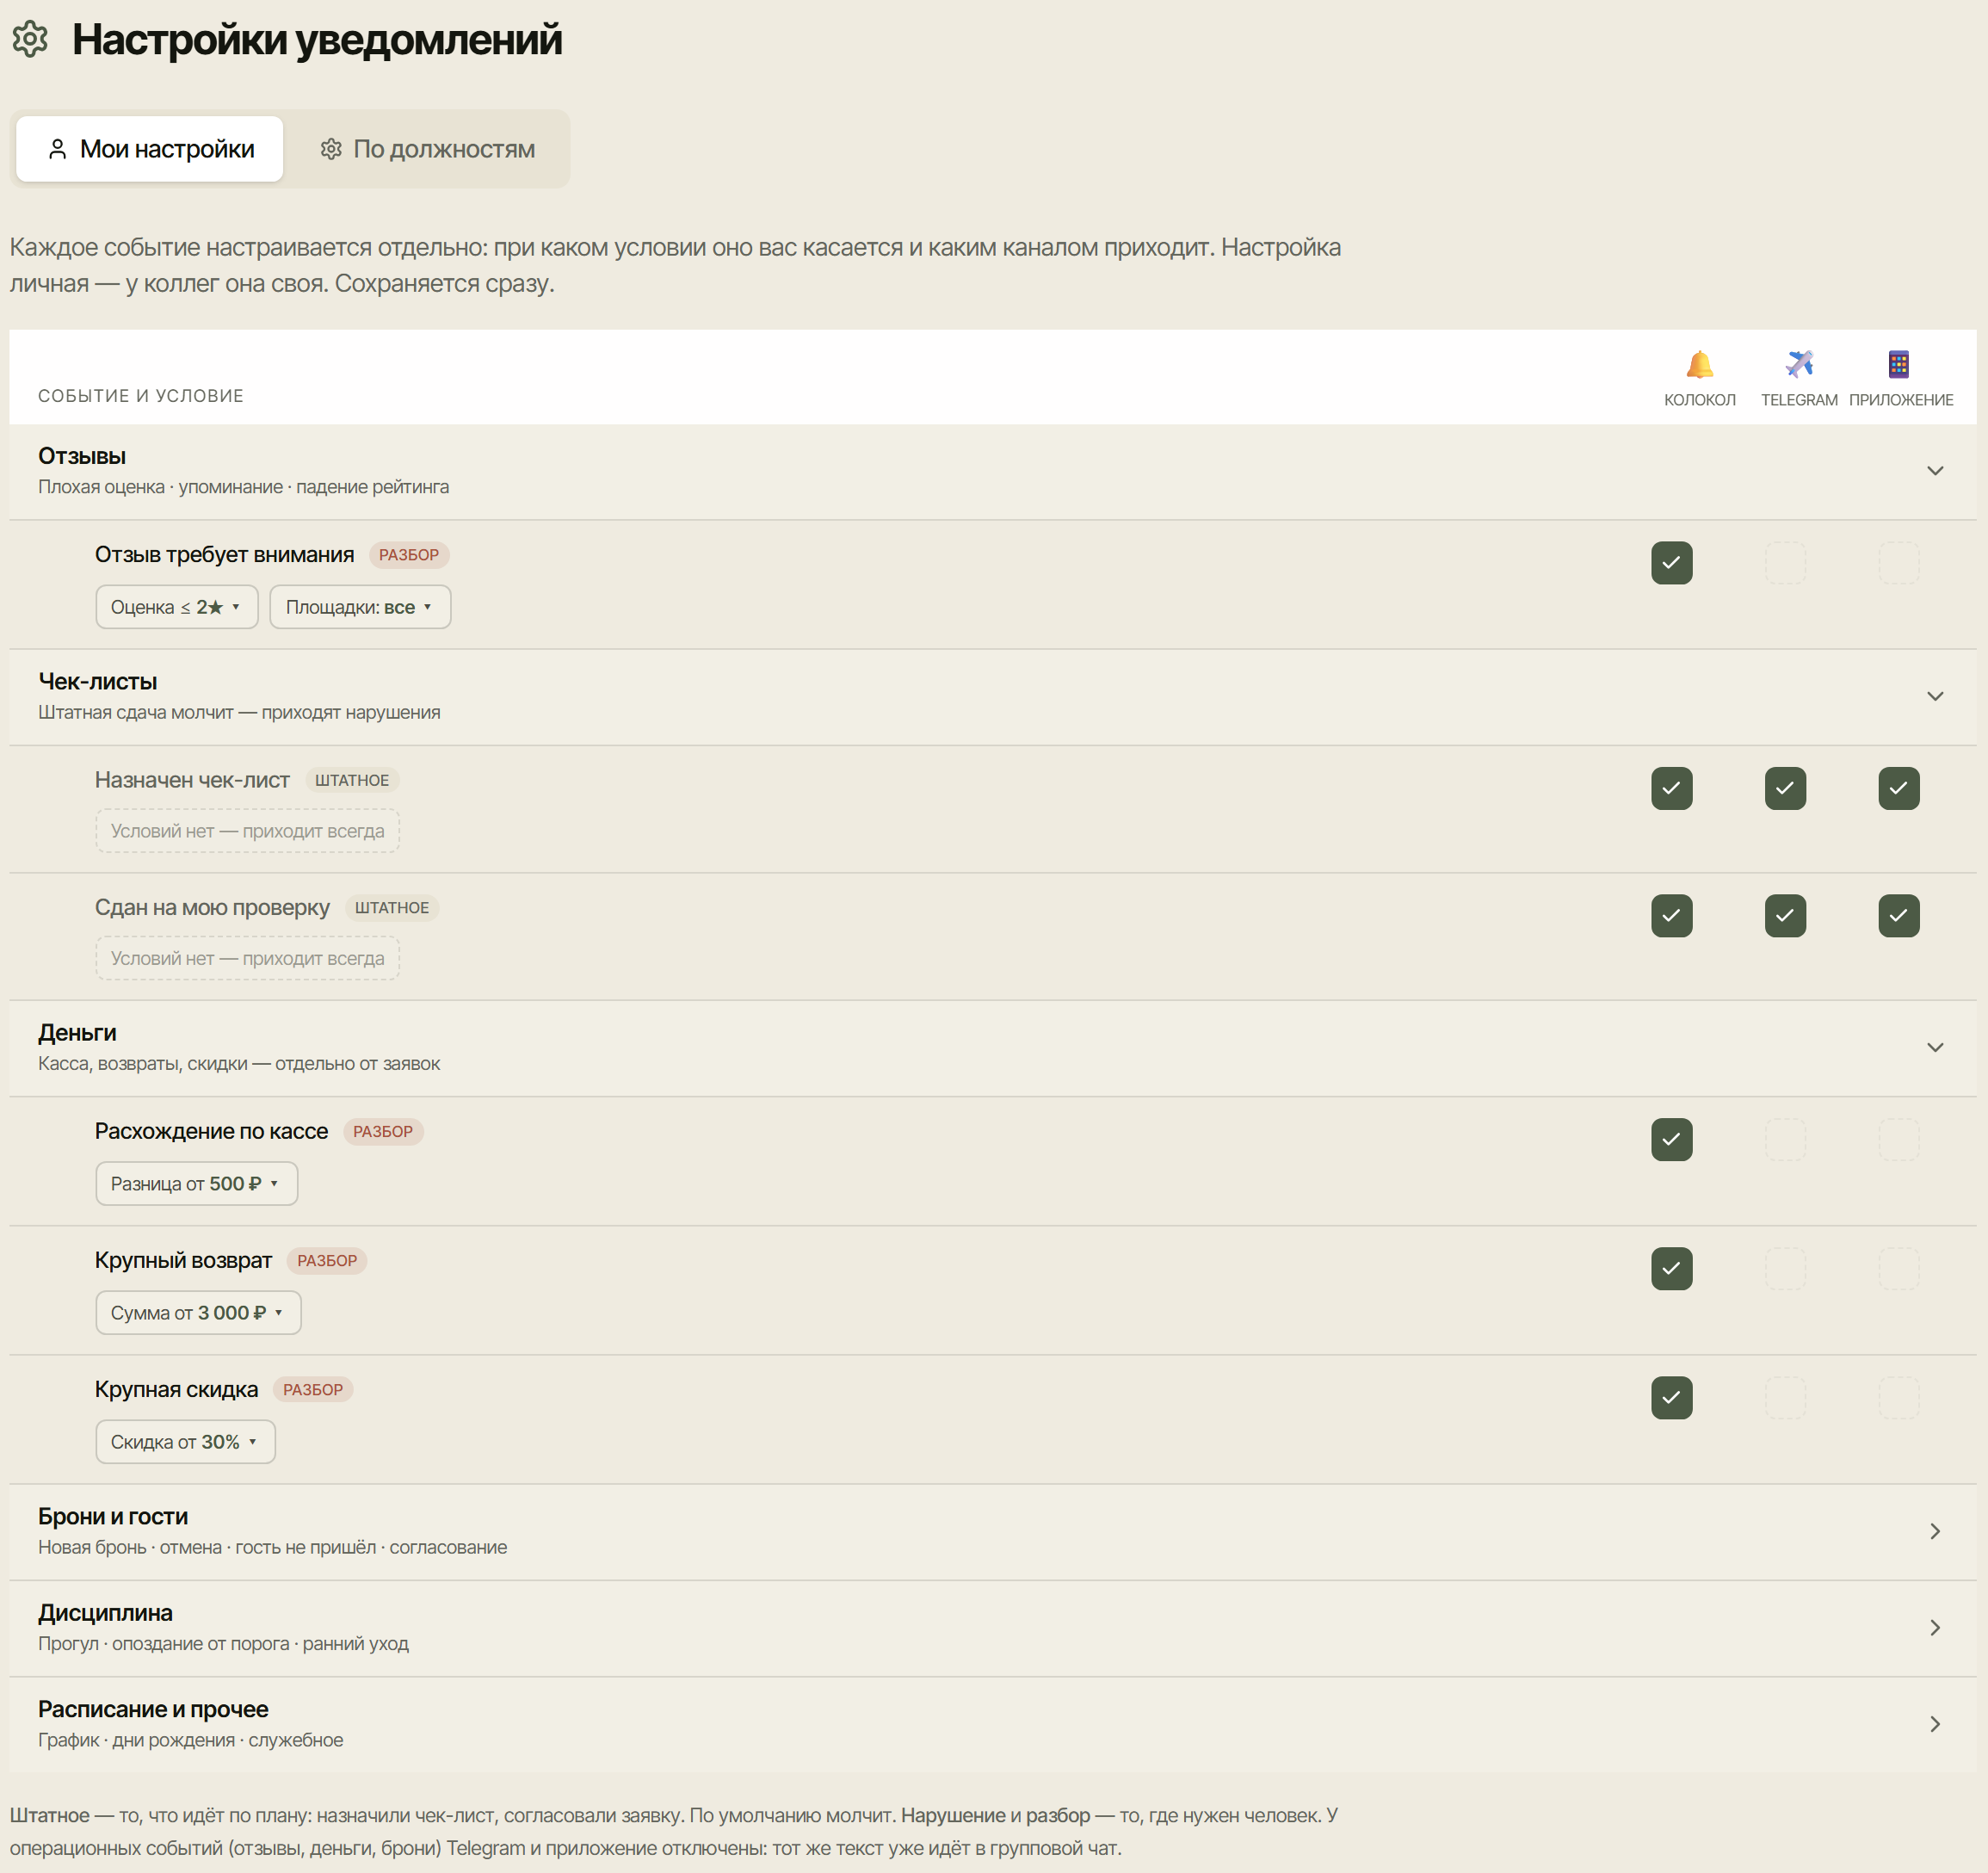This screenshot has width=1988, height=1873.
Task: Collapse the Отзывы section chevron
Action: pyautogui.click(x=1935, y=471)
